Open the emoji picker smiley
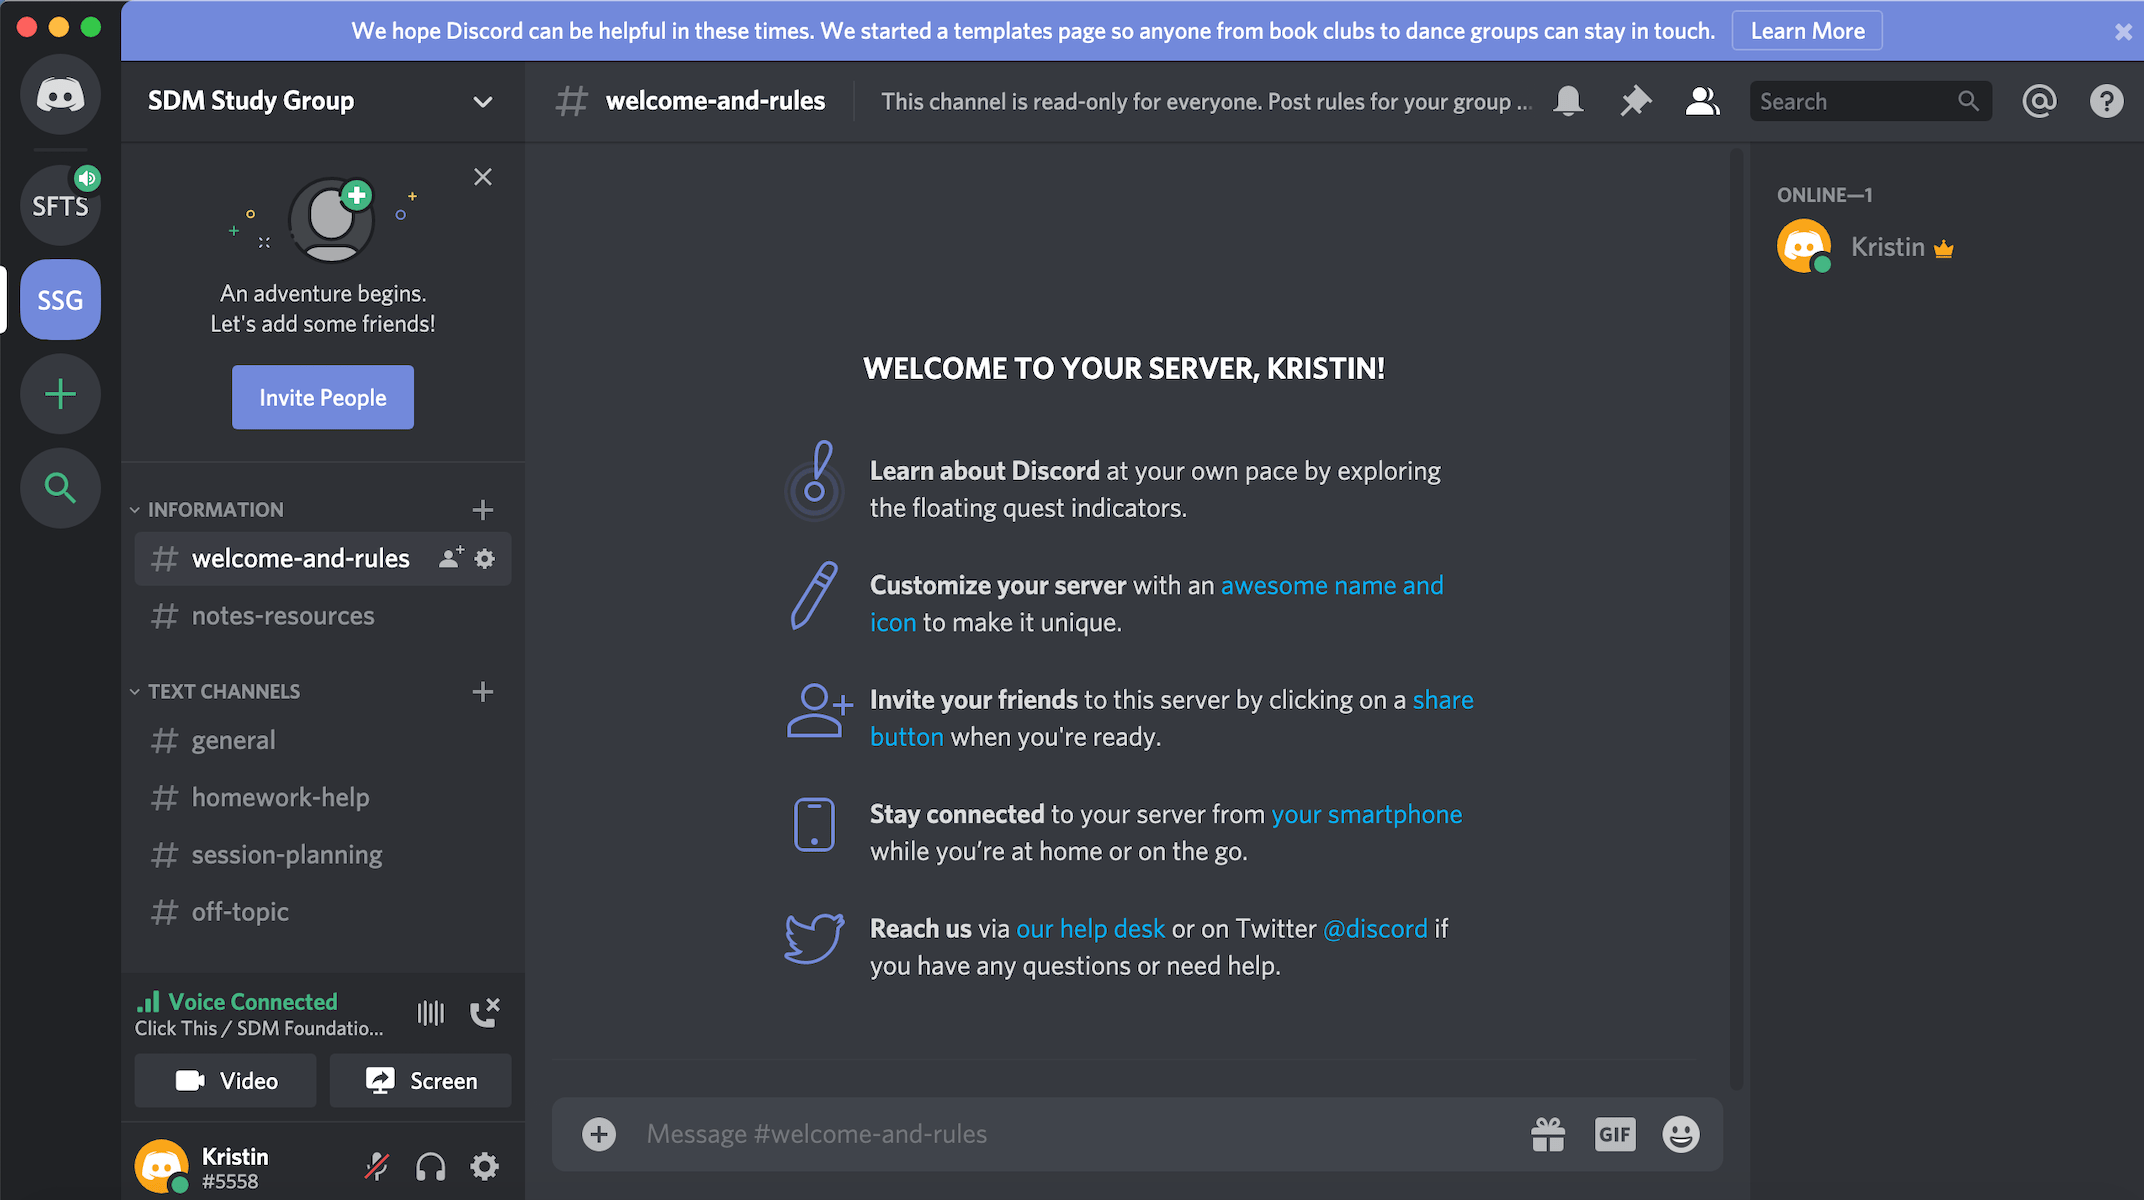Viewport: 2144px width, 1200px height. pos(1680,1134)
